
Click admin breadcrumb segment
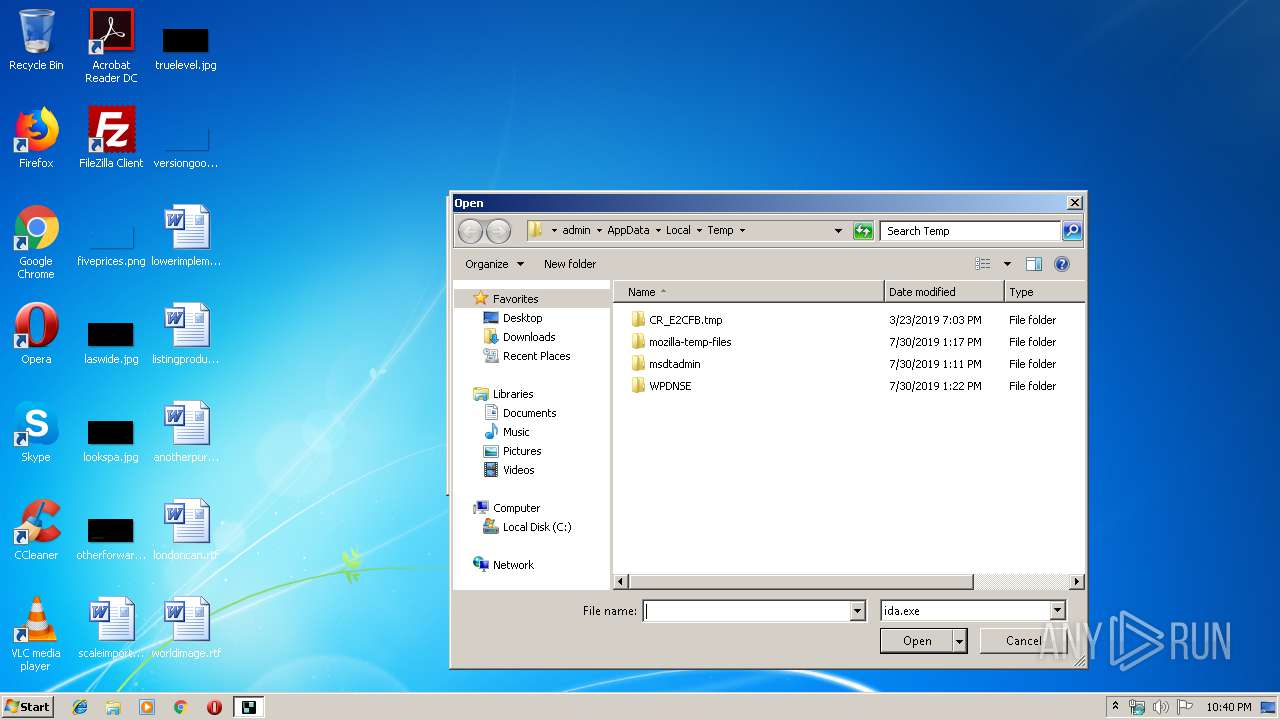pyautogui.click(x=576, y=231)
